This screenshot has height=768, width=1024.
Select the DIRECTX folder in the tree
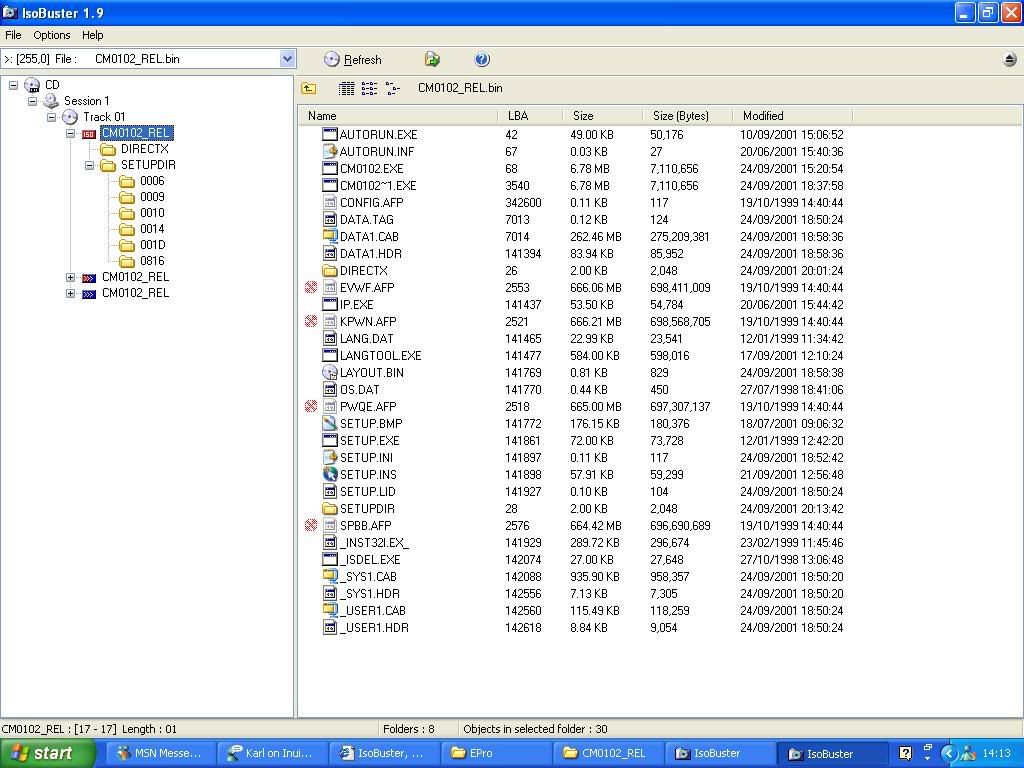click(x=144, y=149)
